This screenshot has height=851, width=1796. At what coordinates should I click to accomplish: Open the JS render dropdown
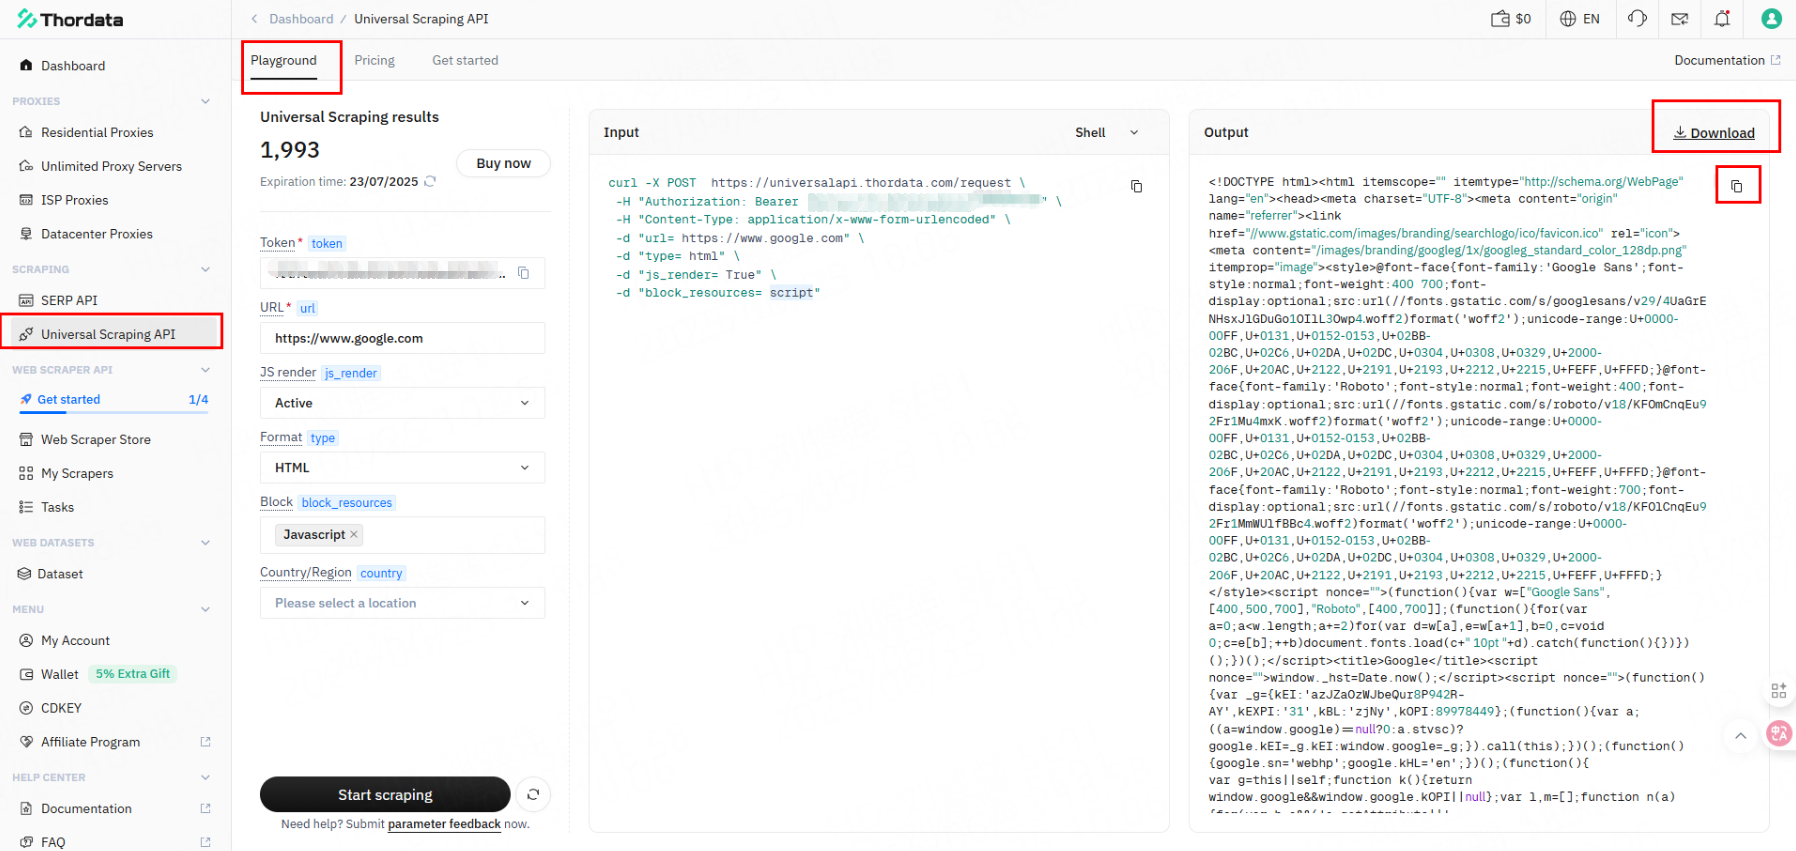(403, 403)
